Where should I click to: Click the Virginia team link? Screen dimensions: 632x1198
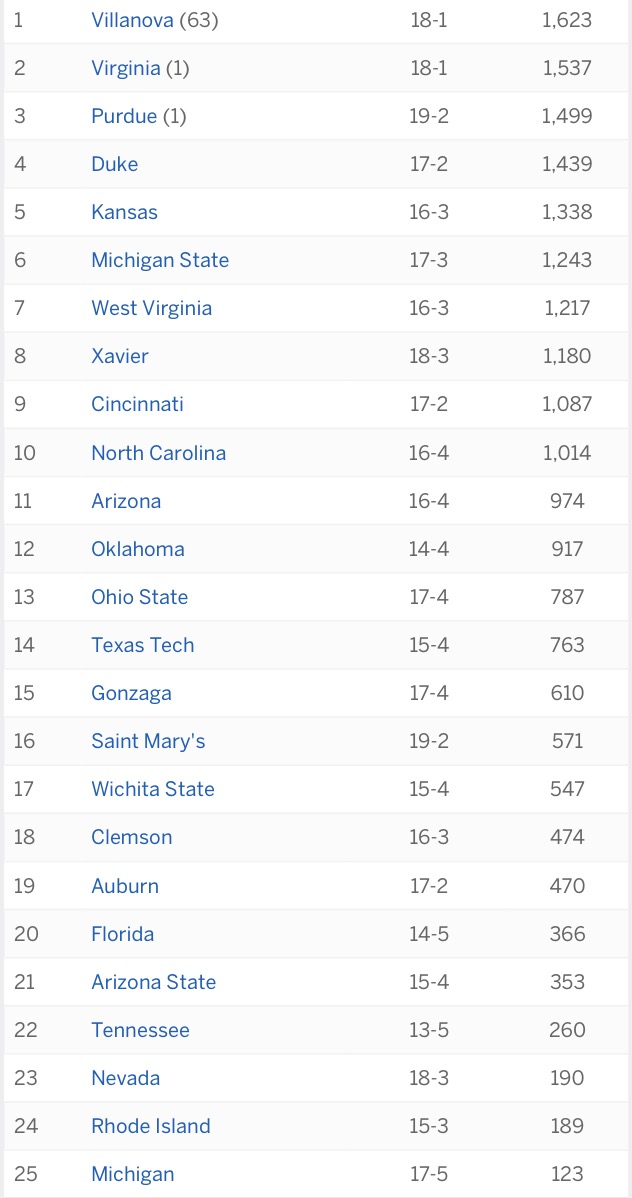coord(126,68)
